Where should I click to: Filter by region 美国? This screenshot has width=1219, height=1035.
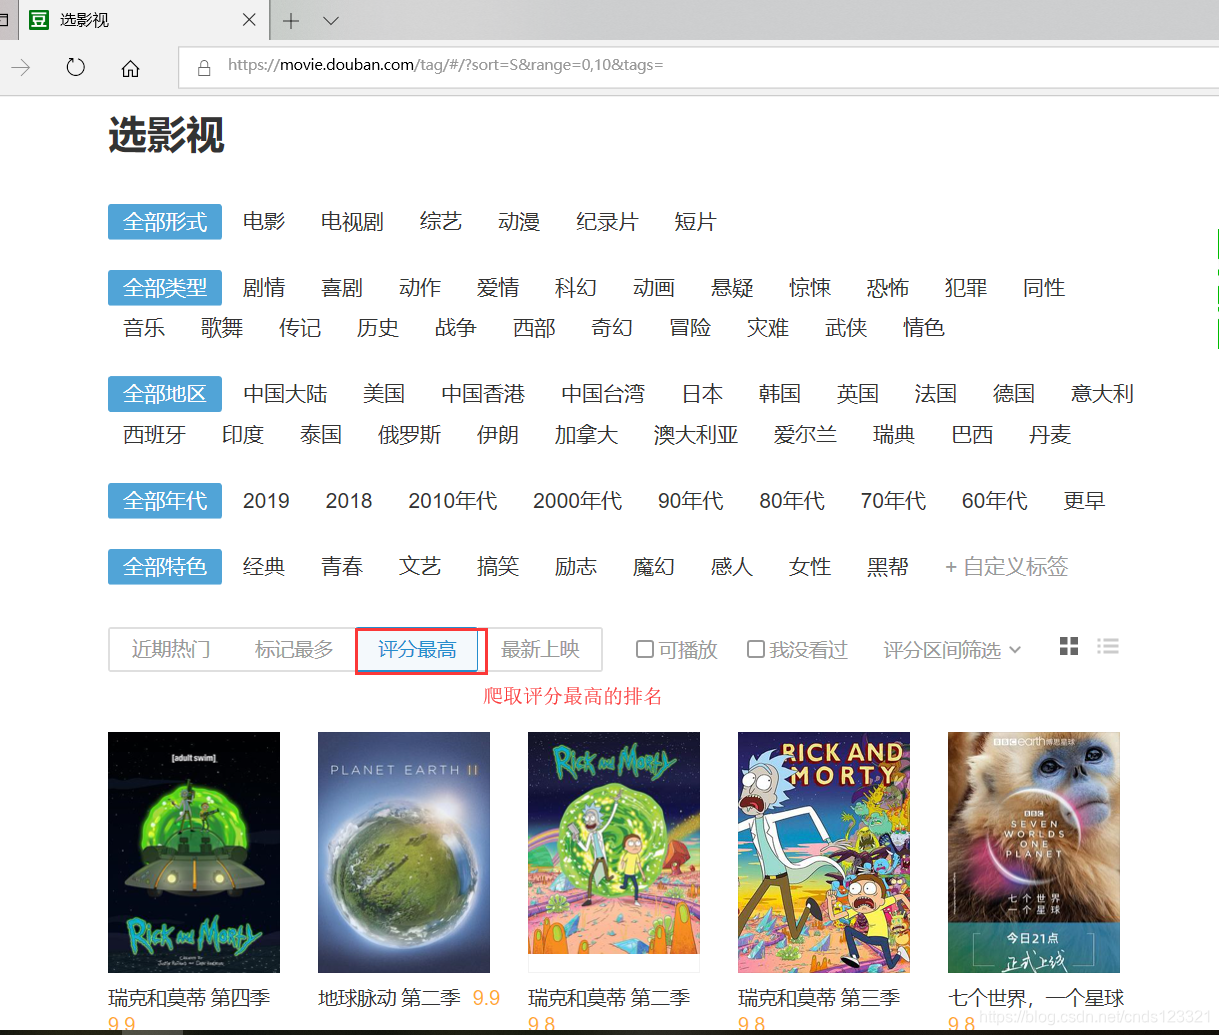[x=384, y=394]
